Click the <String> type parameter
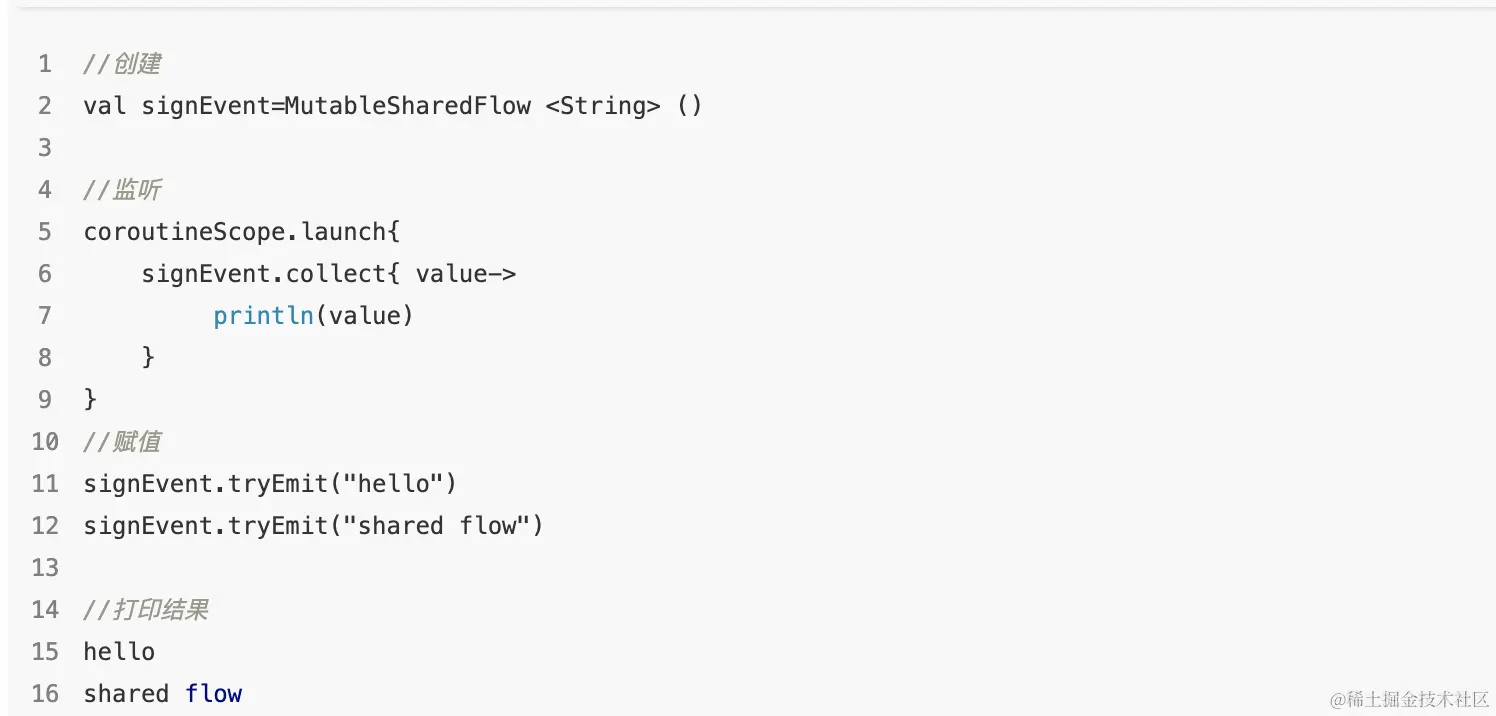 coord(603,106)
